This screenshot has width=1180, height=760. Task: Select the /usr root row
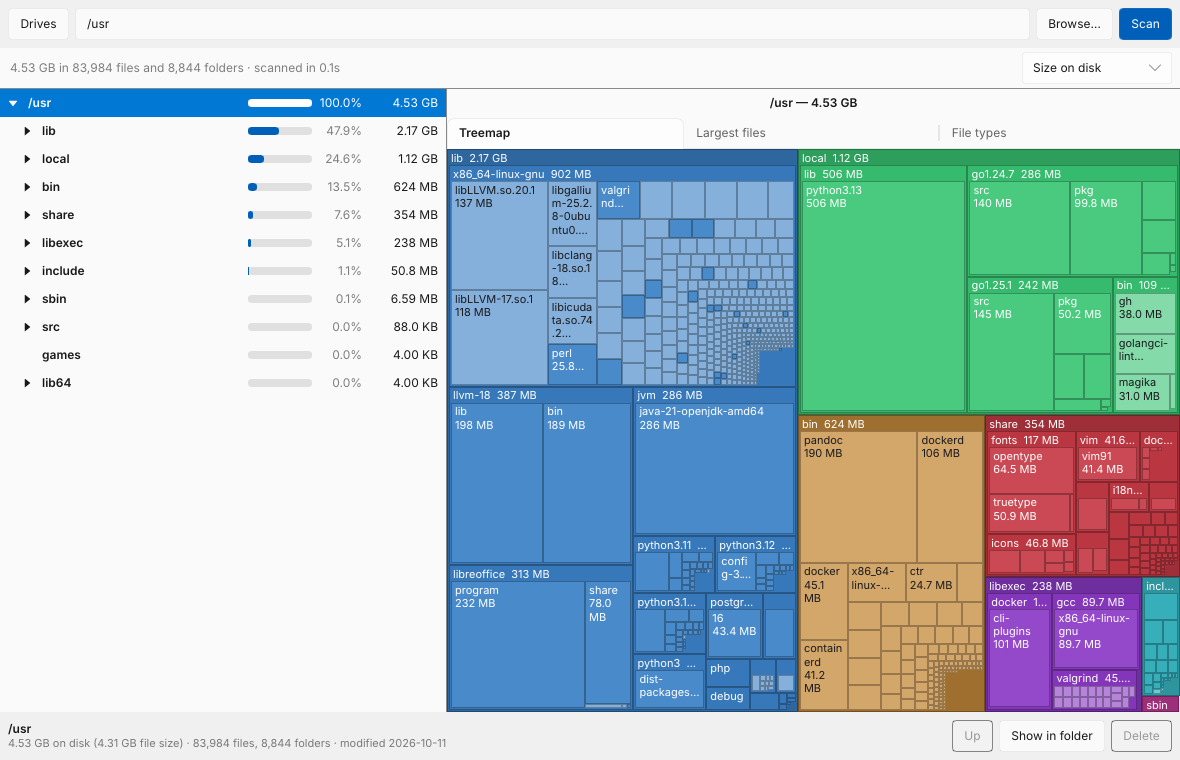tap(224, 103)
